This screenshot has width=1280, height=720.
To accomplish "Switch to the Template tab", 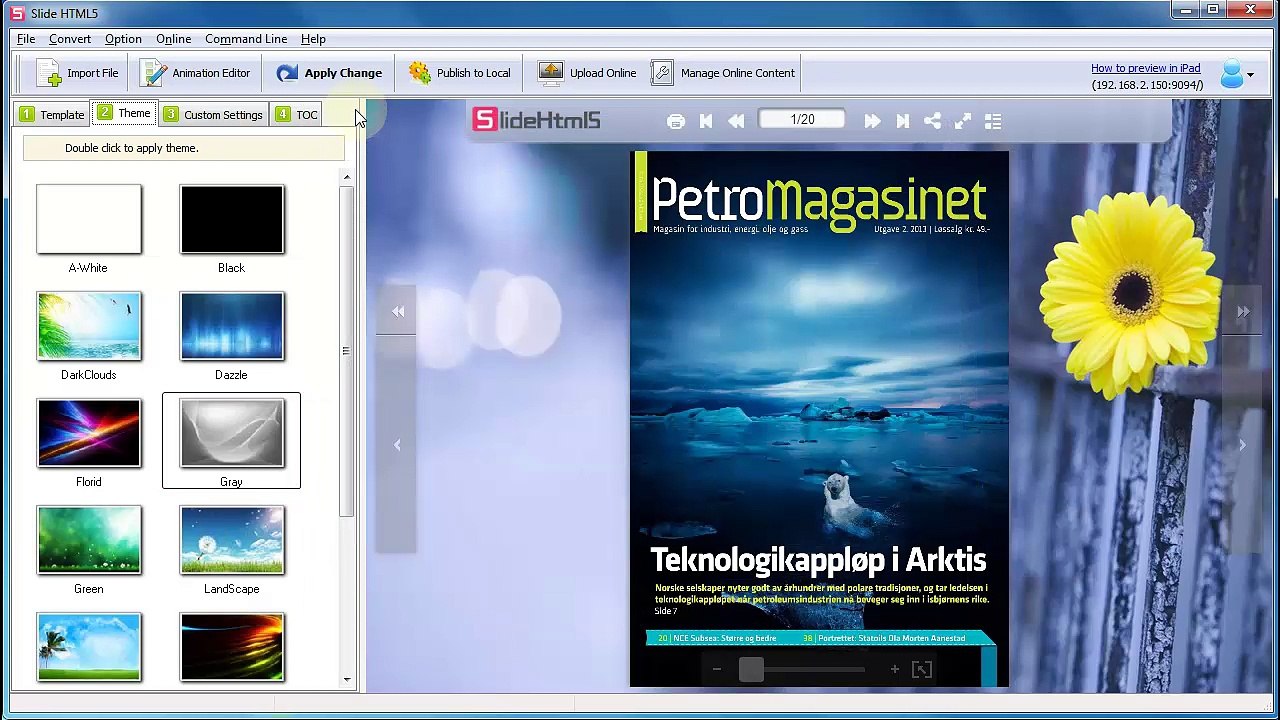I will [x=52, y=114].
